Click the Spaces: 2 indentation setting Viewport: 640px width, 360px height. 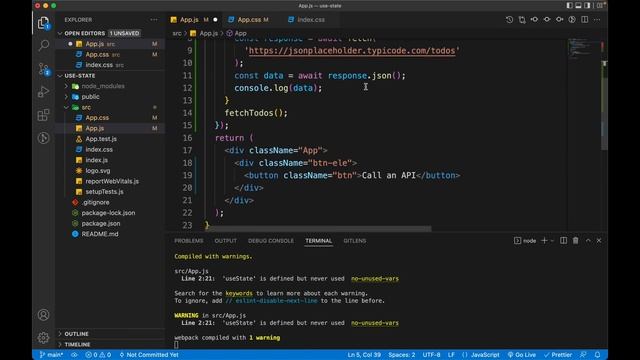click(402, 355)
